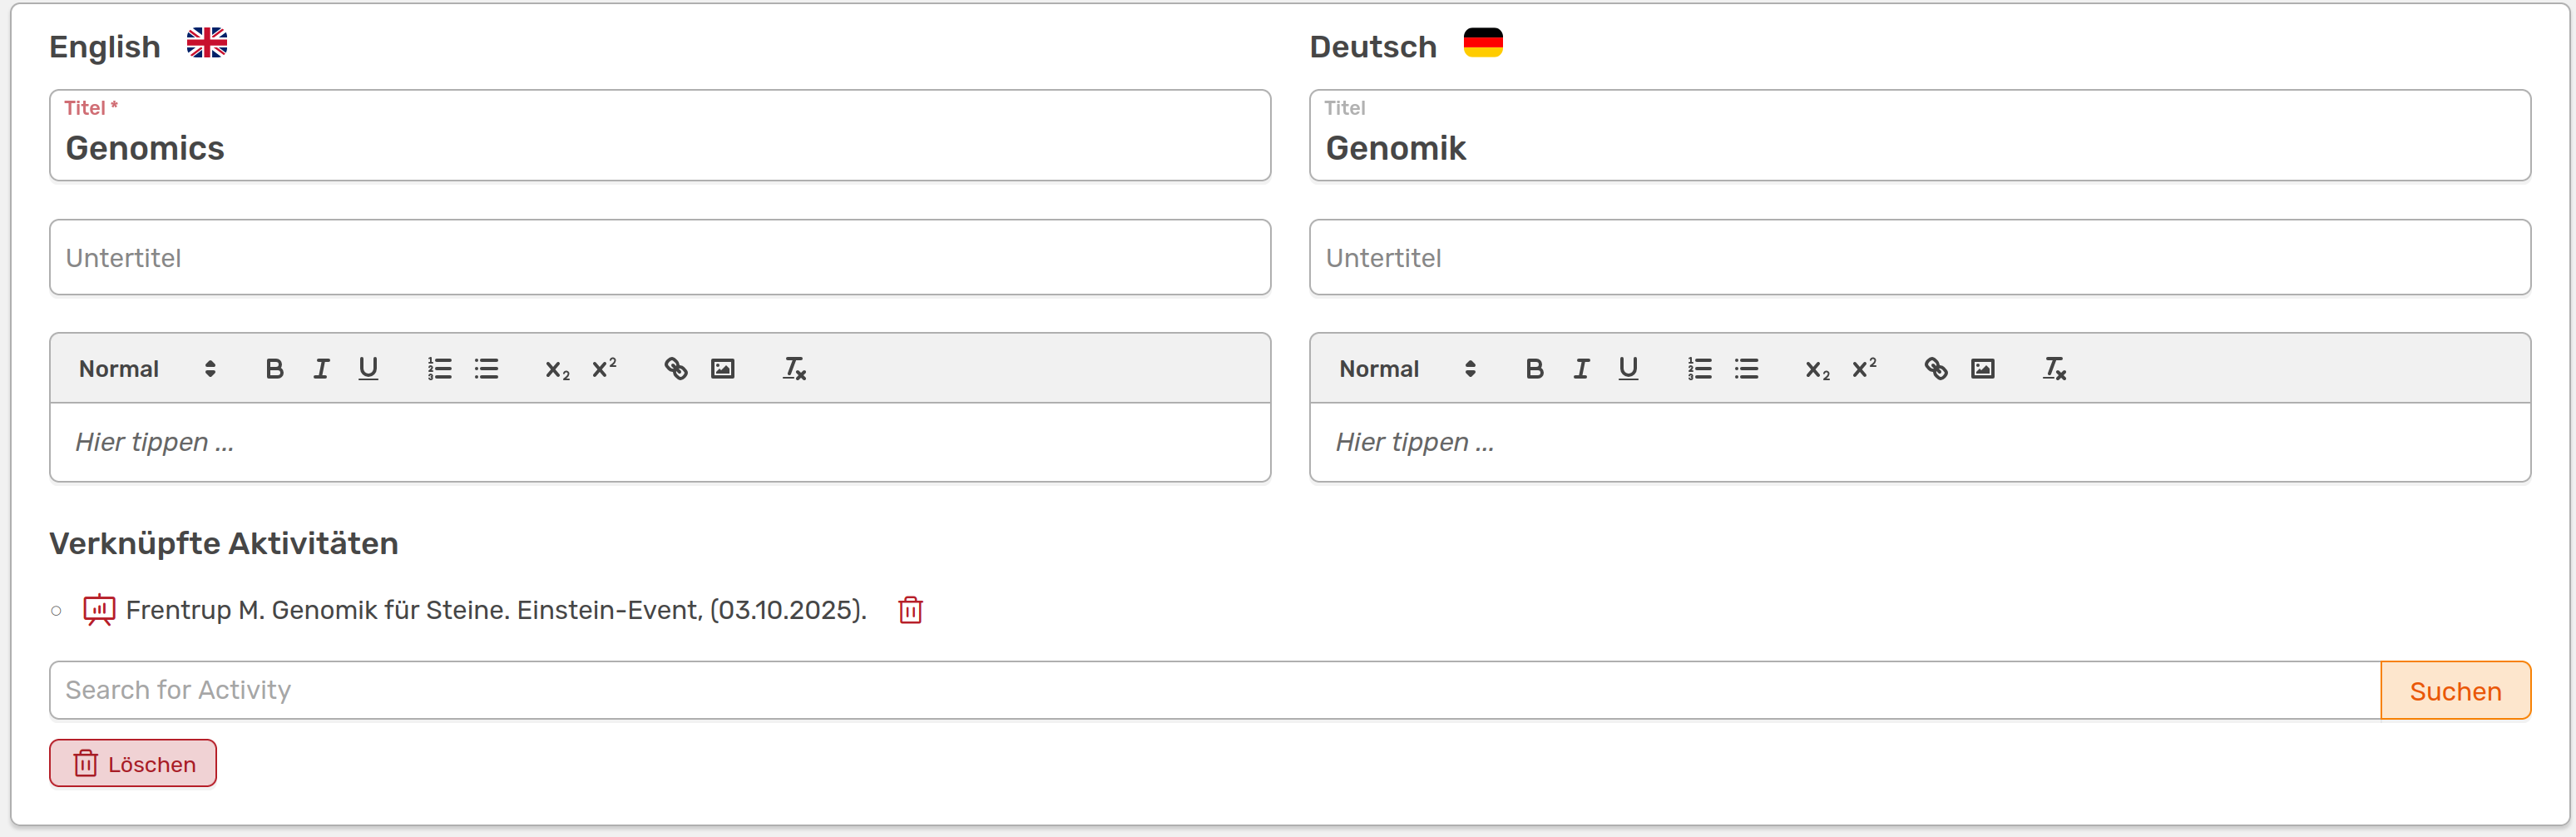Click the Suchen button
This screenshot has width=2576, height=837.
pos(2455,691)
